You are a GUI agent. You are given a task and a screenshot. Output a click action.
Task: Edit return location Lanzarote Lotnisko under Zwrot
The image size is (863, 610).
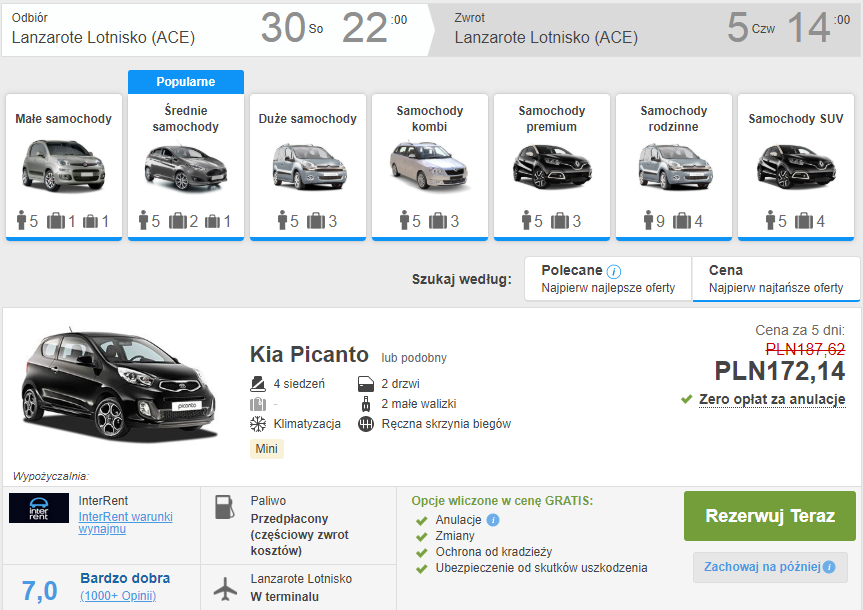546,37
